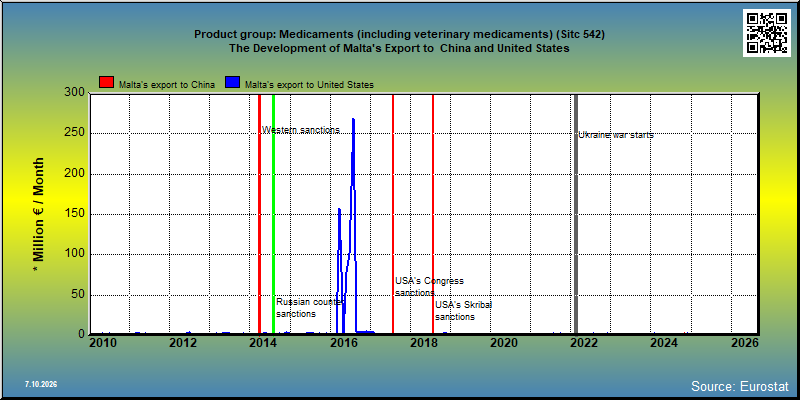
Task: Click the blue 2016 export peak
Action: (x=353, y=120)
